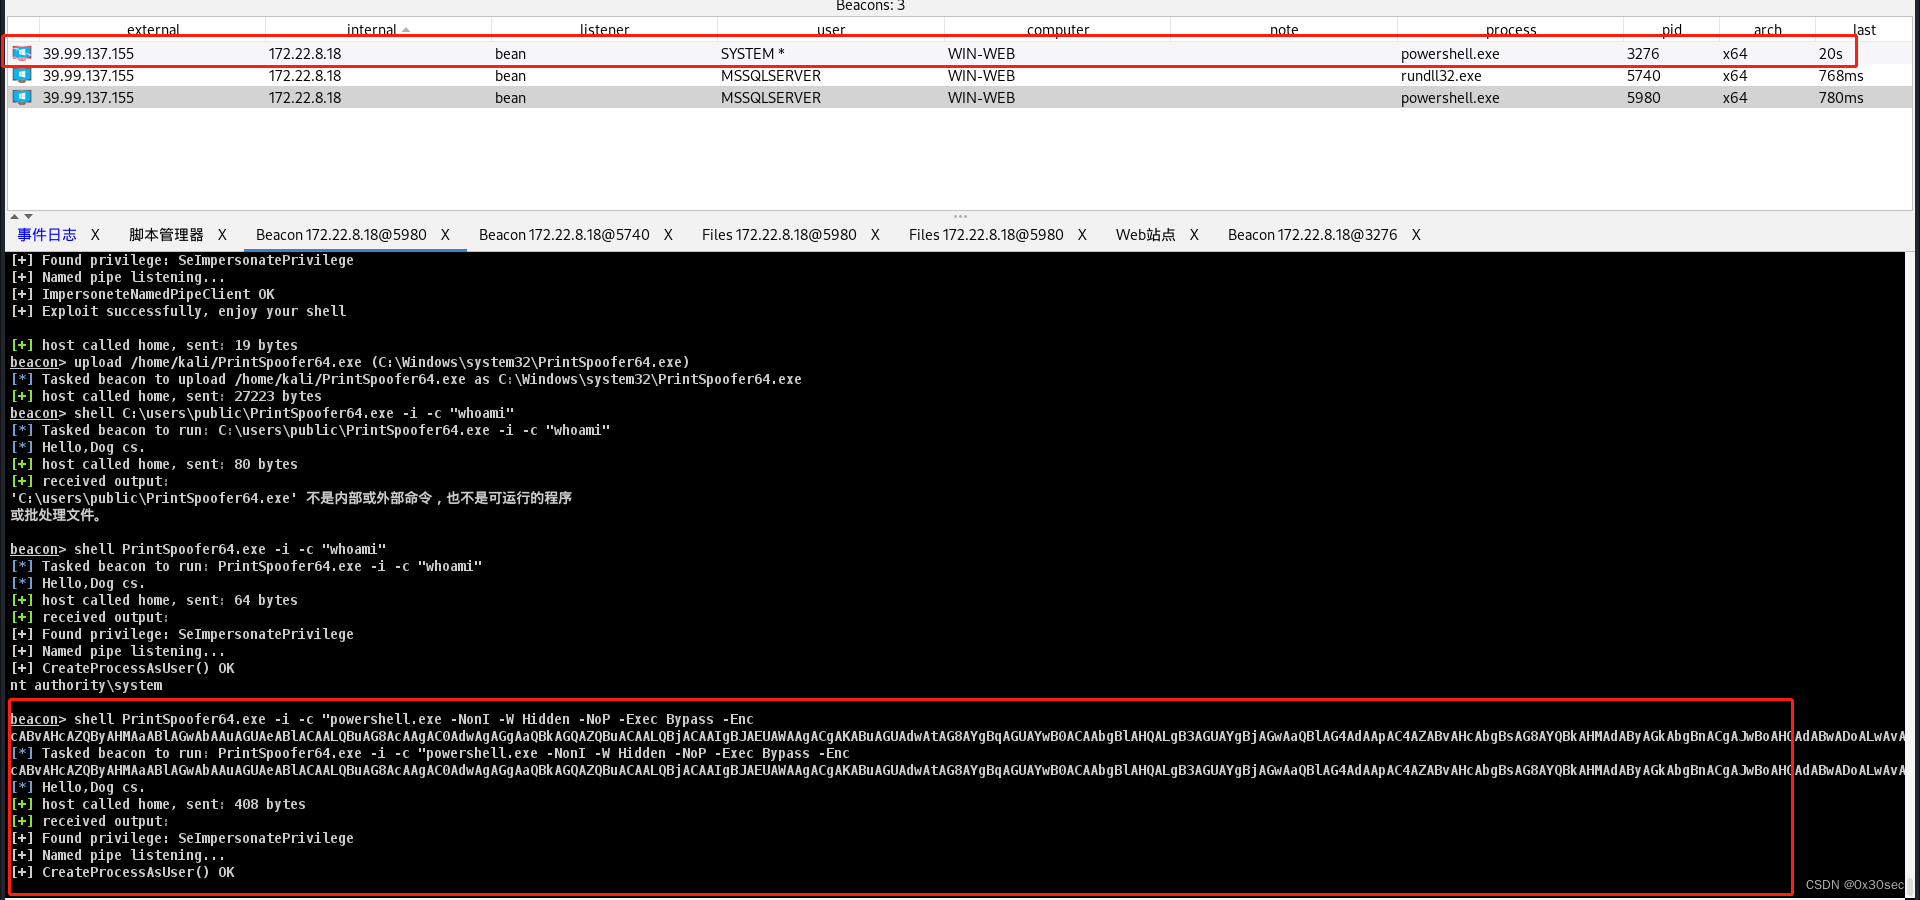Collapse the beacon table pane upward arrow
Screen dimensions: 1920x900
[x=14, y=216]
